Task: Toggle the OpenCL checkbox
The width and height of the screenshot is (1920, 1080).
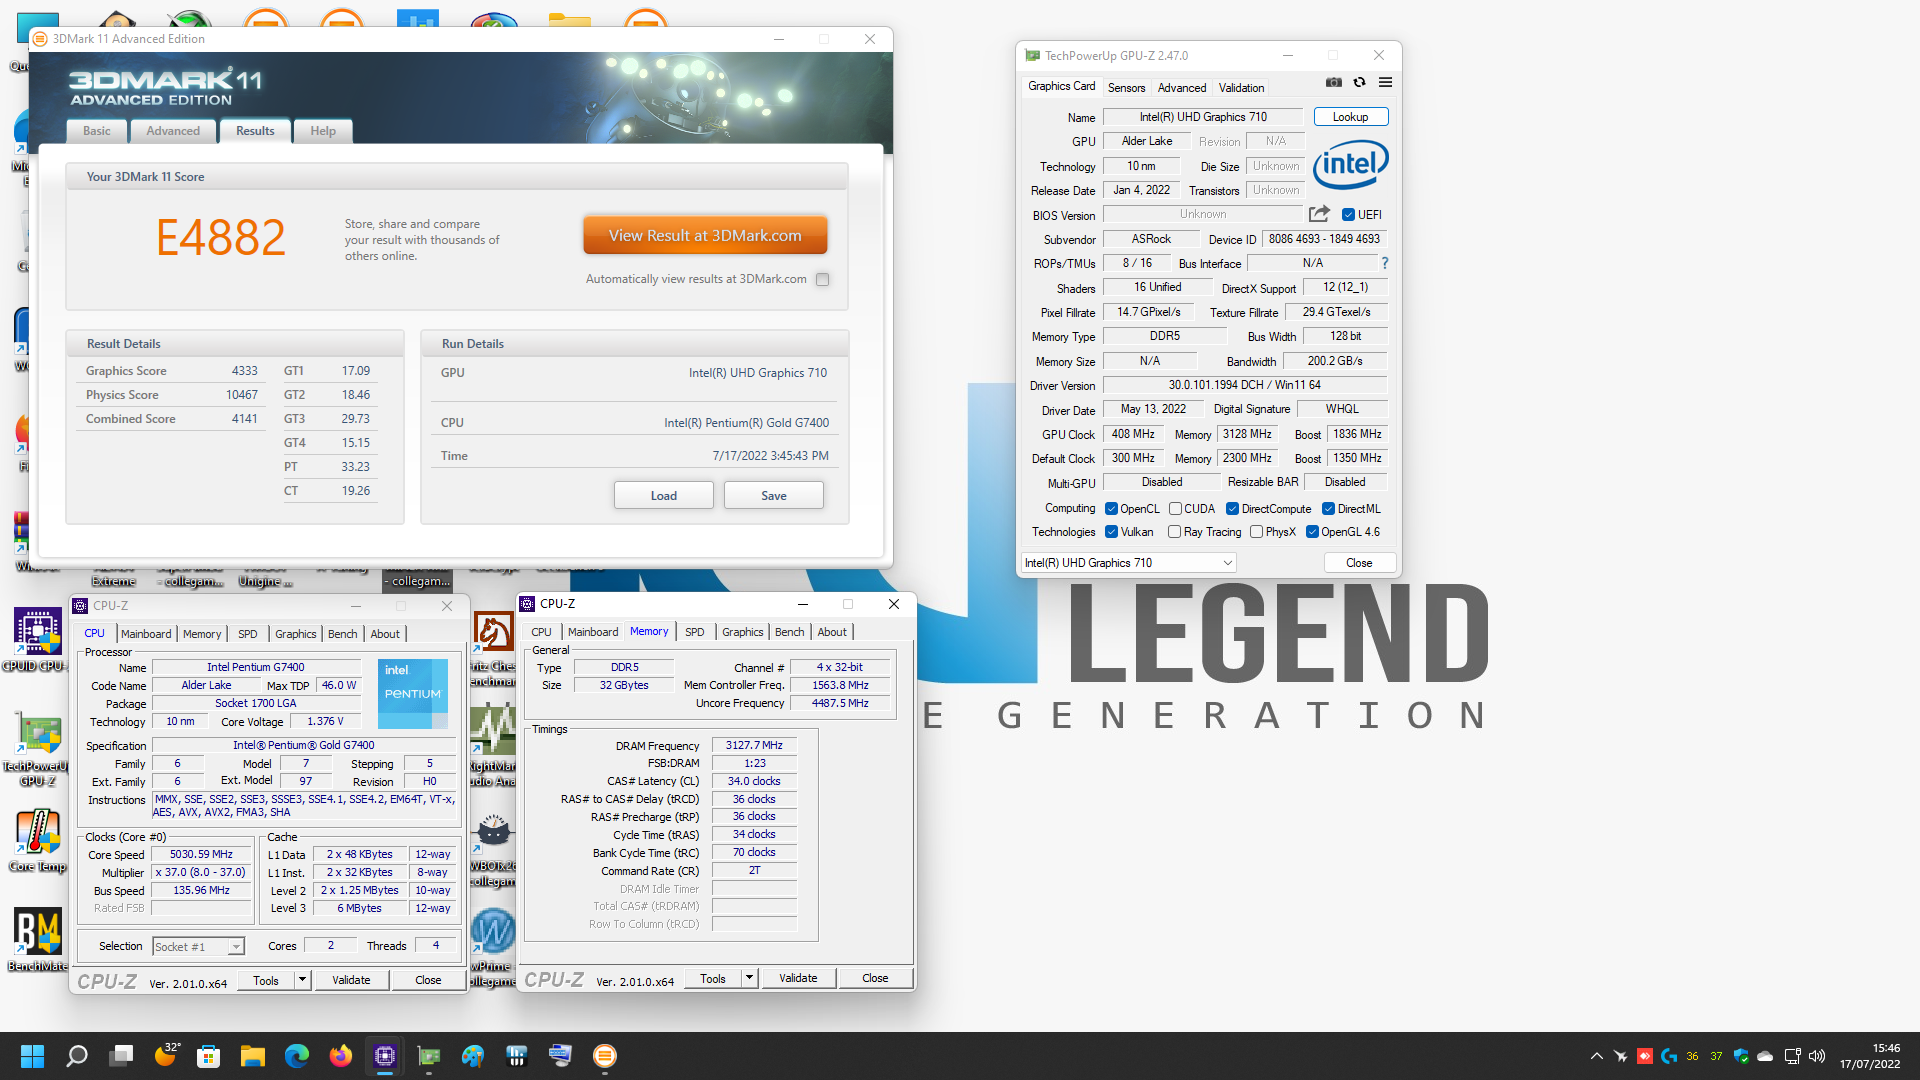Action: [x=1111, y=509]
